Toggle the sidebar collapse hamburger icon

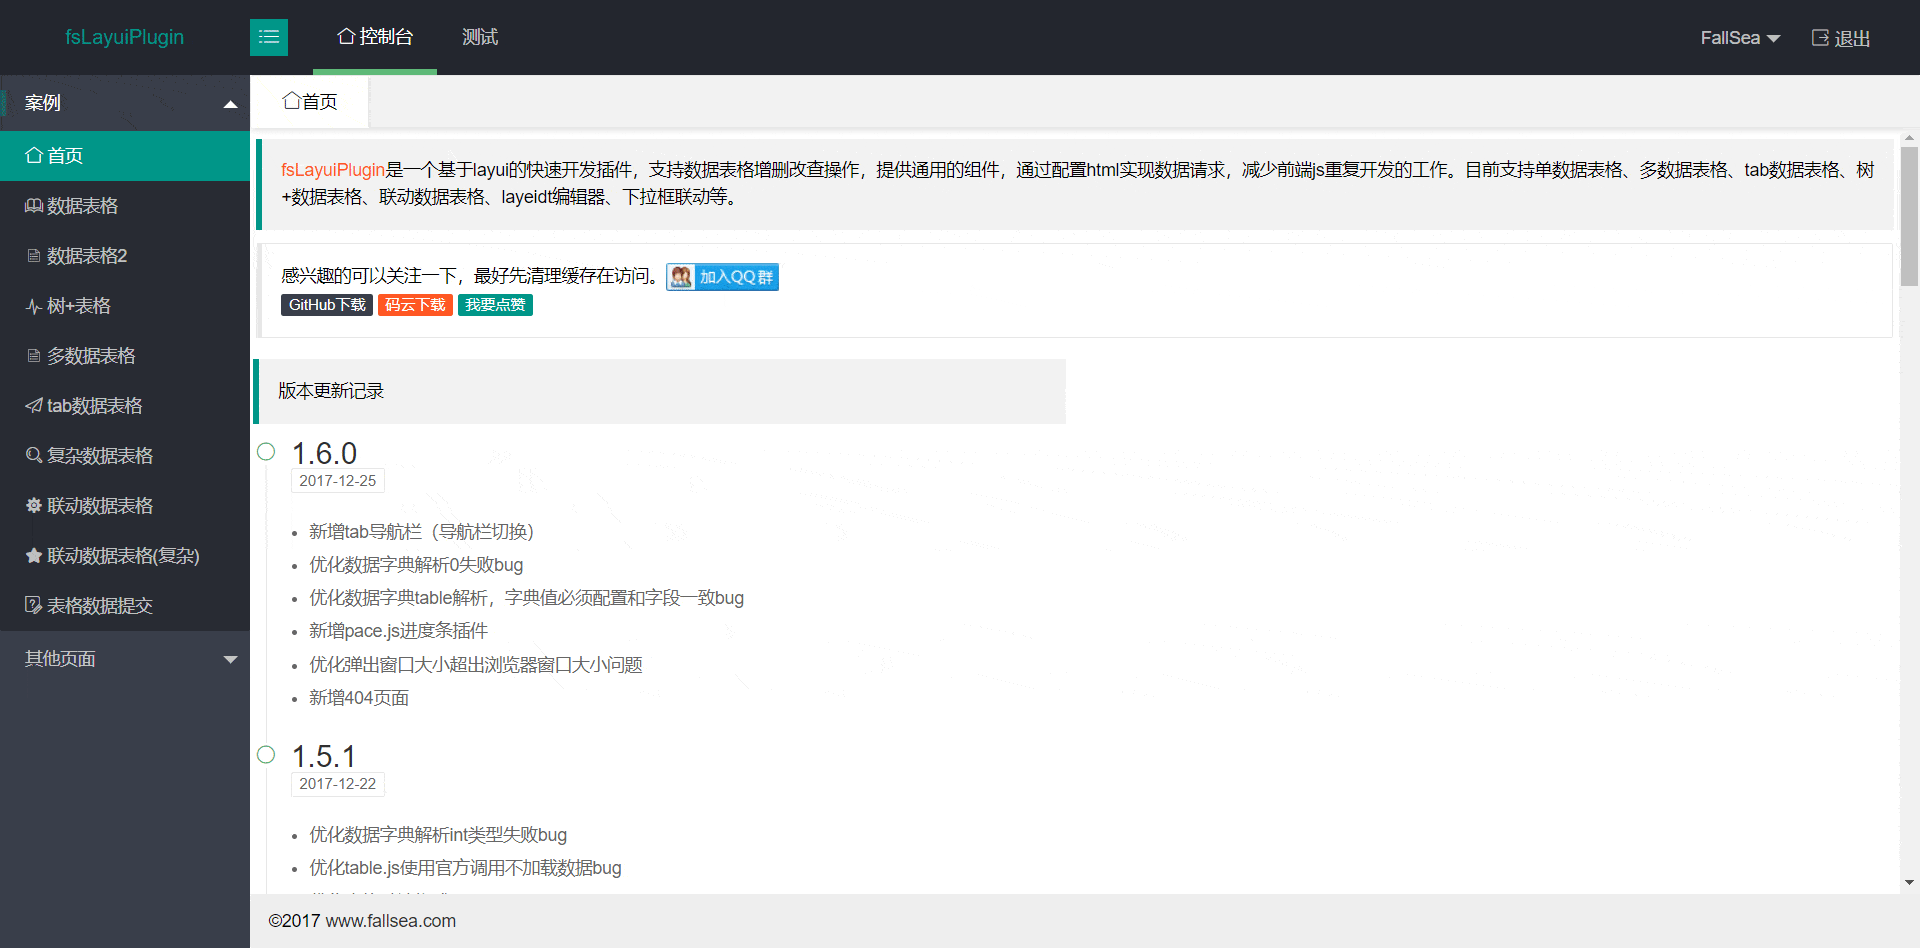(x=269, y=37)
